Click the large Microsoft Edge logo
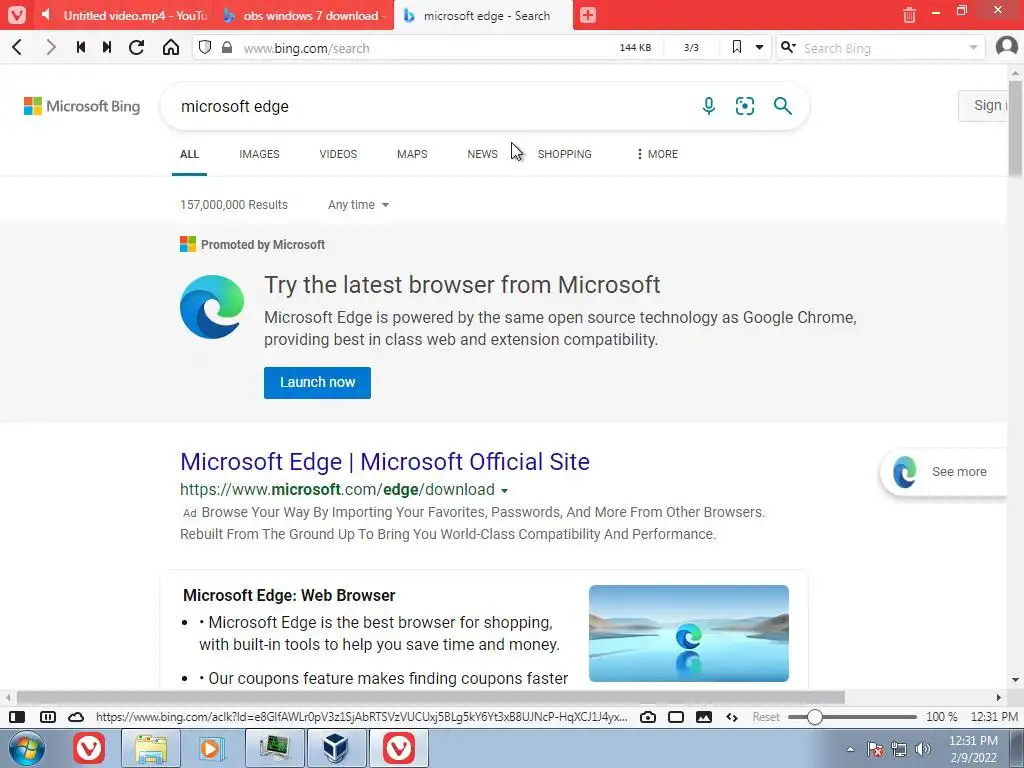This screenshot has width=1024, height=768. [x=212, y=306]
